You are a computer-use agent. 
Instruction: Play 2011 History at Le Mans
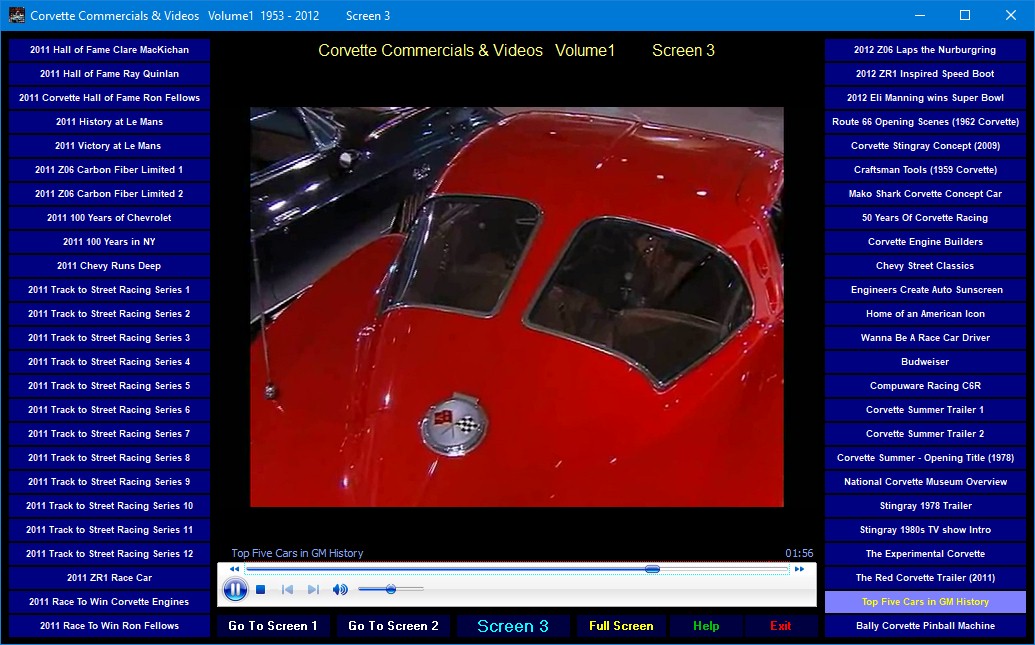pyautogui.click(x=110, y=122)
